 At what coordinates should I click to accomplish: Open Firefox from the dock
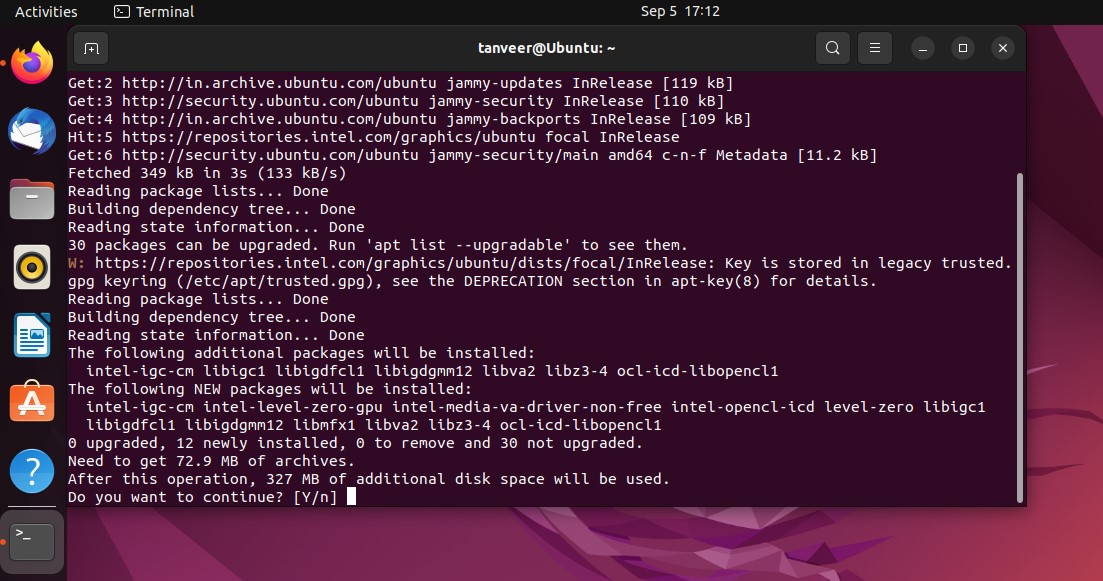pyautogui.click(x=31, y=62)
